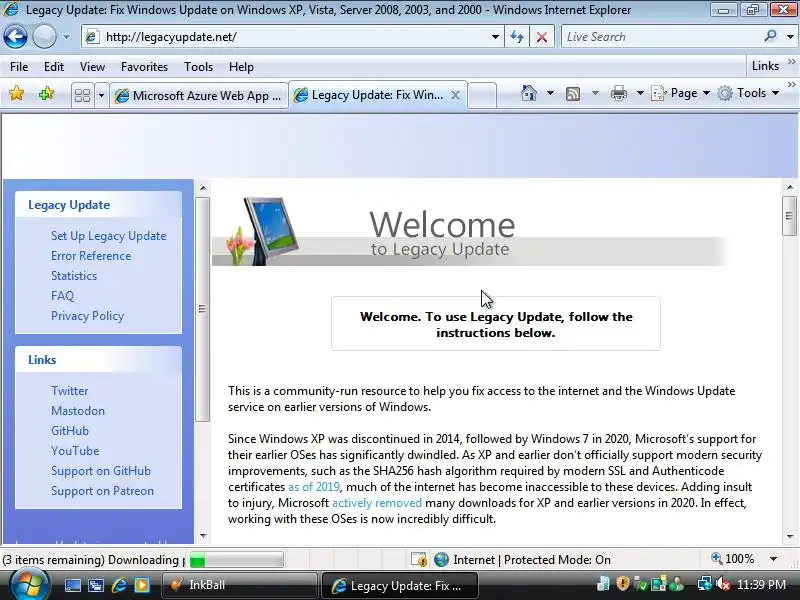The width and height of the screenshot is (800, 600).
Task: Click Support on Patreon link
Action: coord(102,491)
